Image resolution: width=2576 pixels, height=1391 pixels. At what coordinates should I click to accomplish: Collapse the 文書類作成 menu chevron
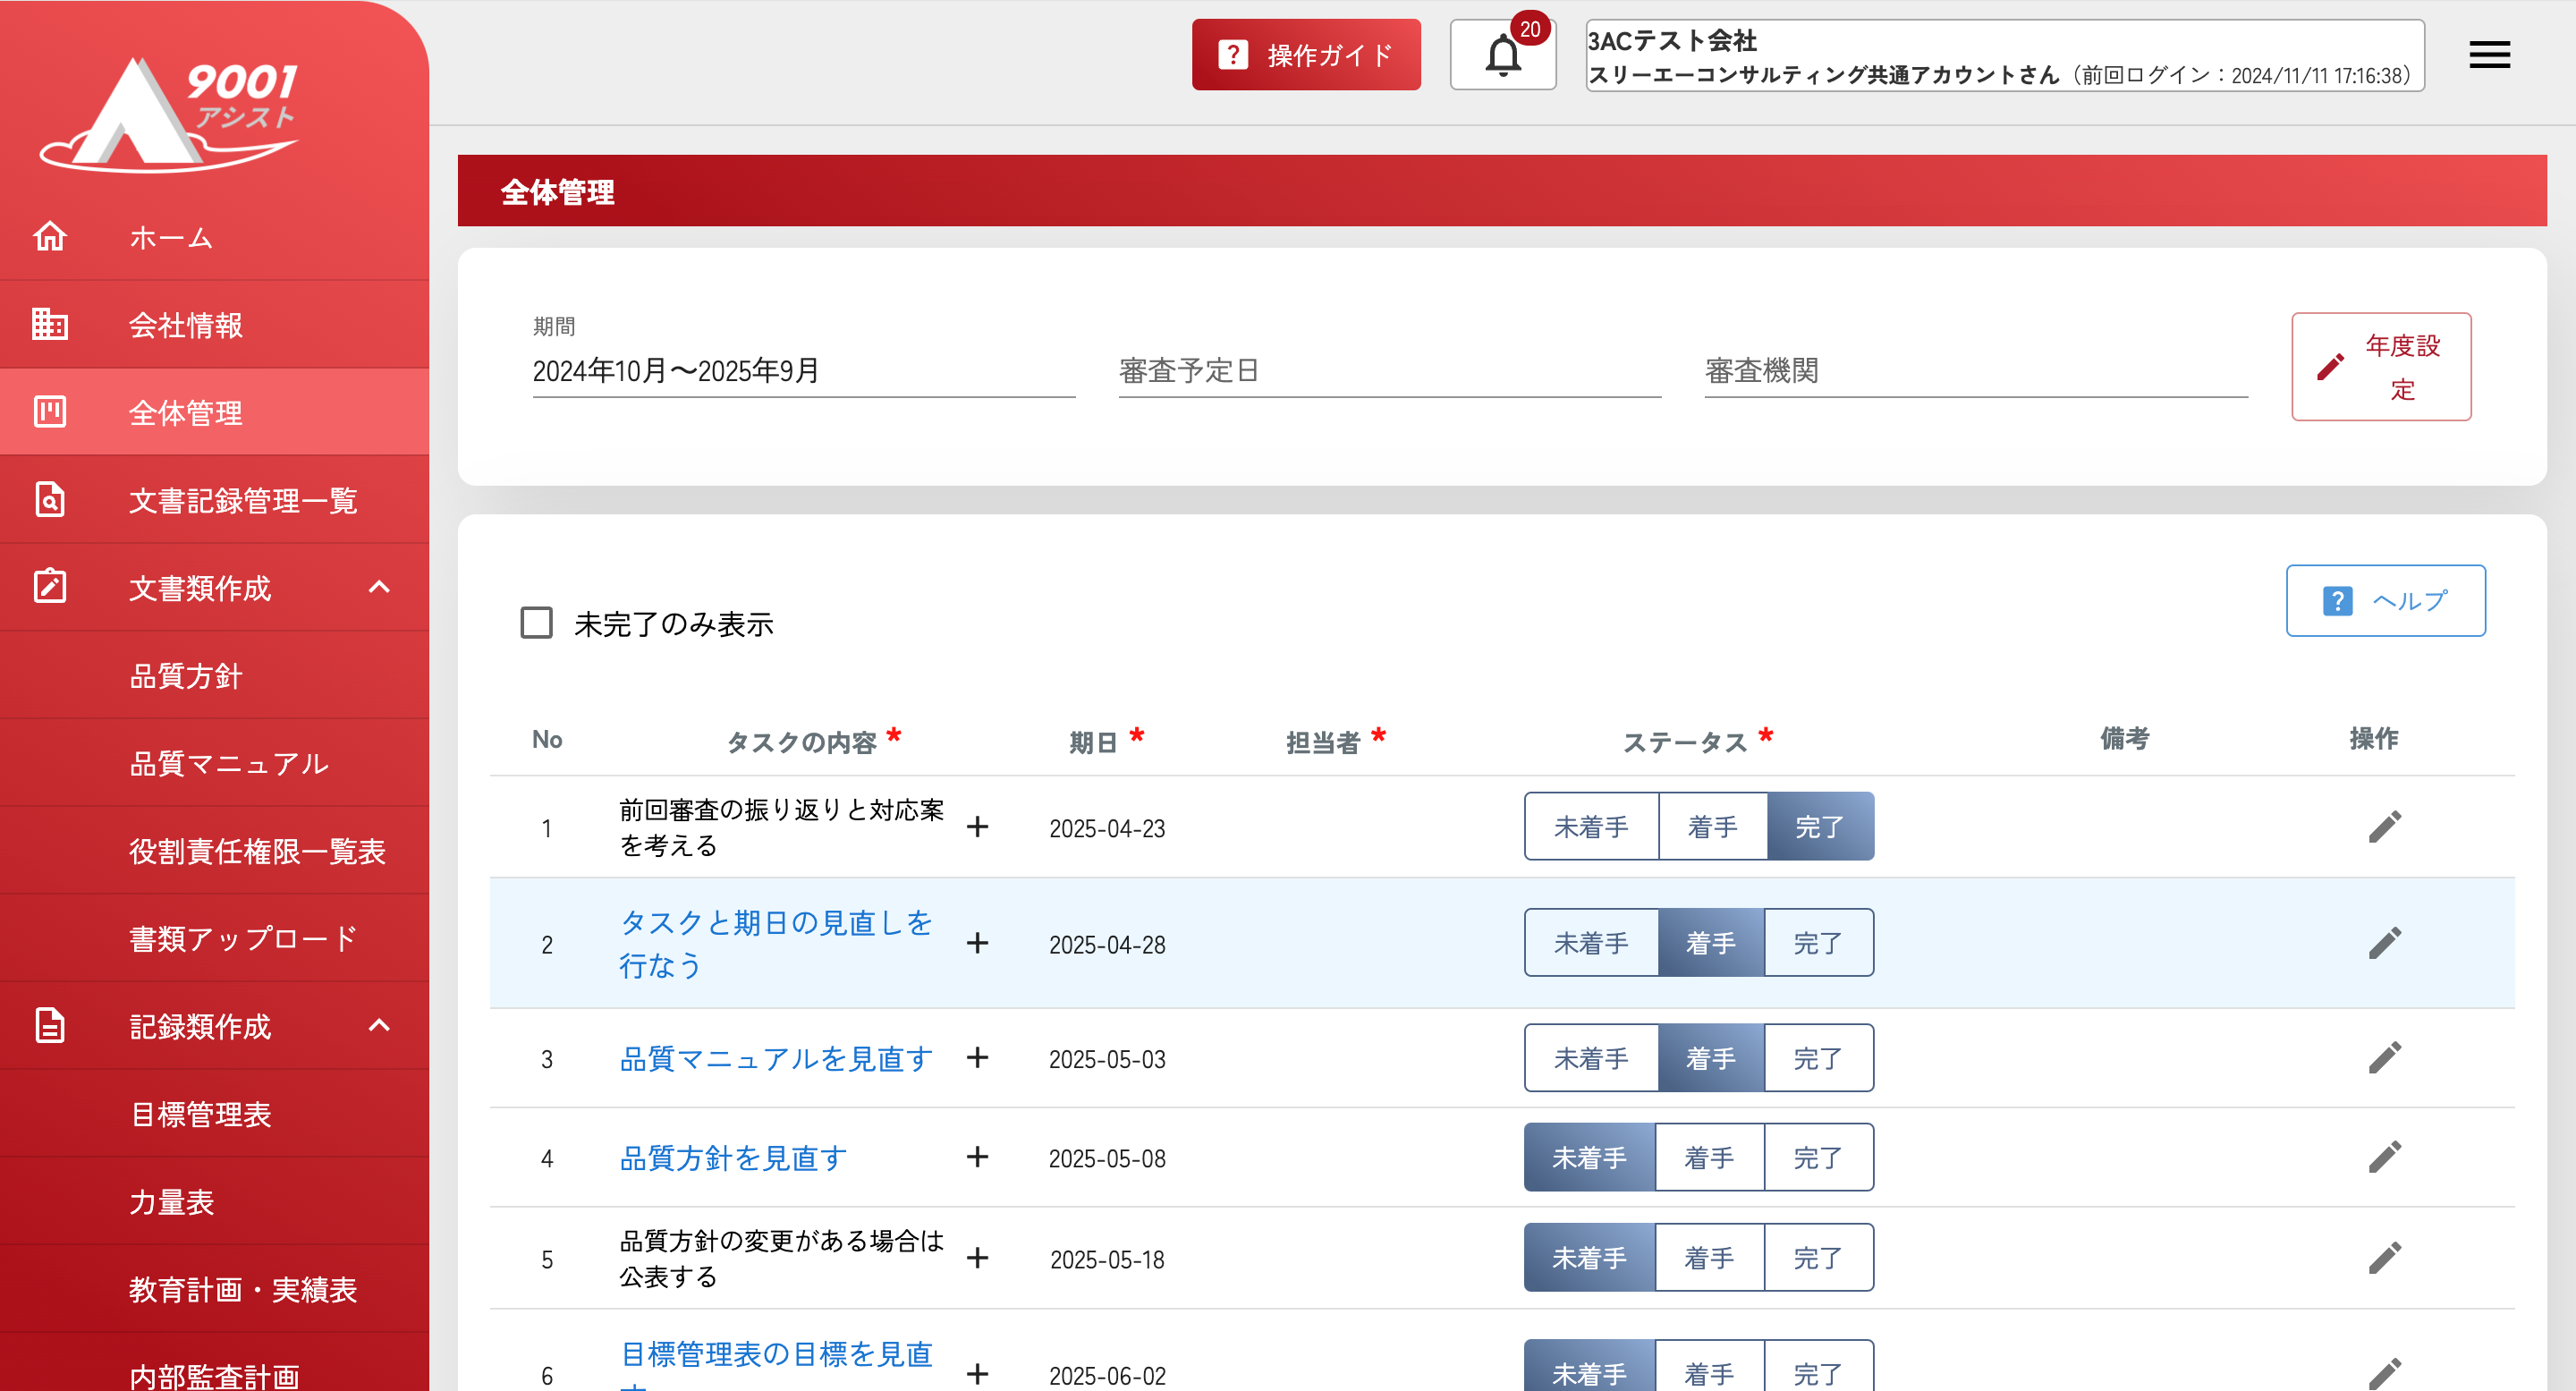coord(379,587)
